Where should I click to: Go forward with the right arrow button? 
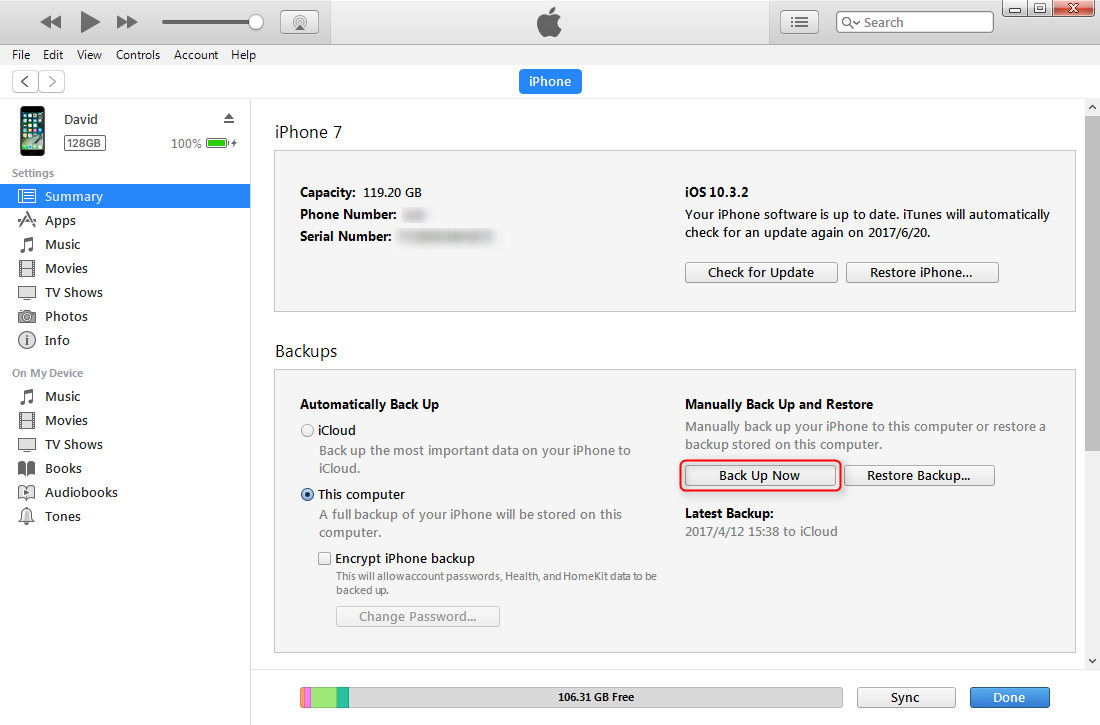[x=52, y=81]
